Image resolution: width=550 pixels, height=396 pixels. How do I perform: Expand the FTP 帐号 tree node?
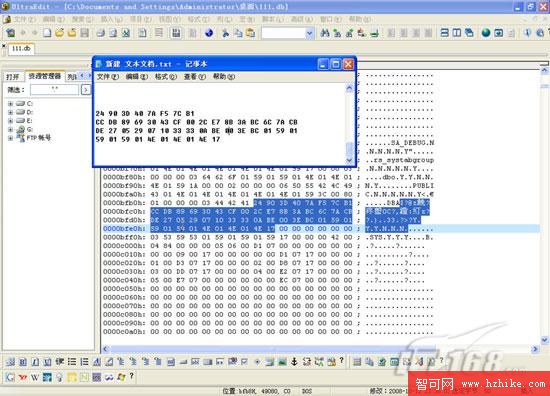click(x=10, y=138)
